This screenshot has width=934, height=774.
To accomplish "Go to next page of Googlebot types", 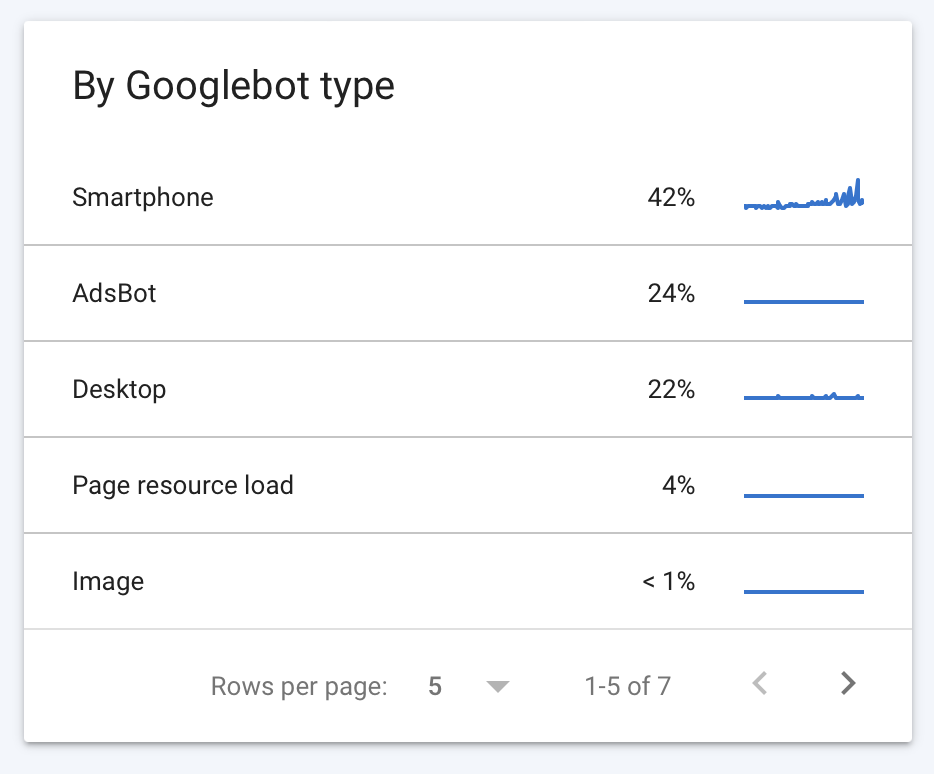I will click(x=848, y=683).
